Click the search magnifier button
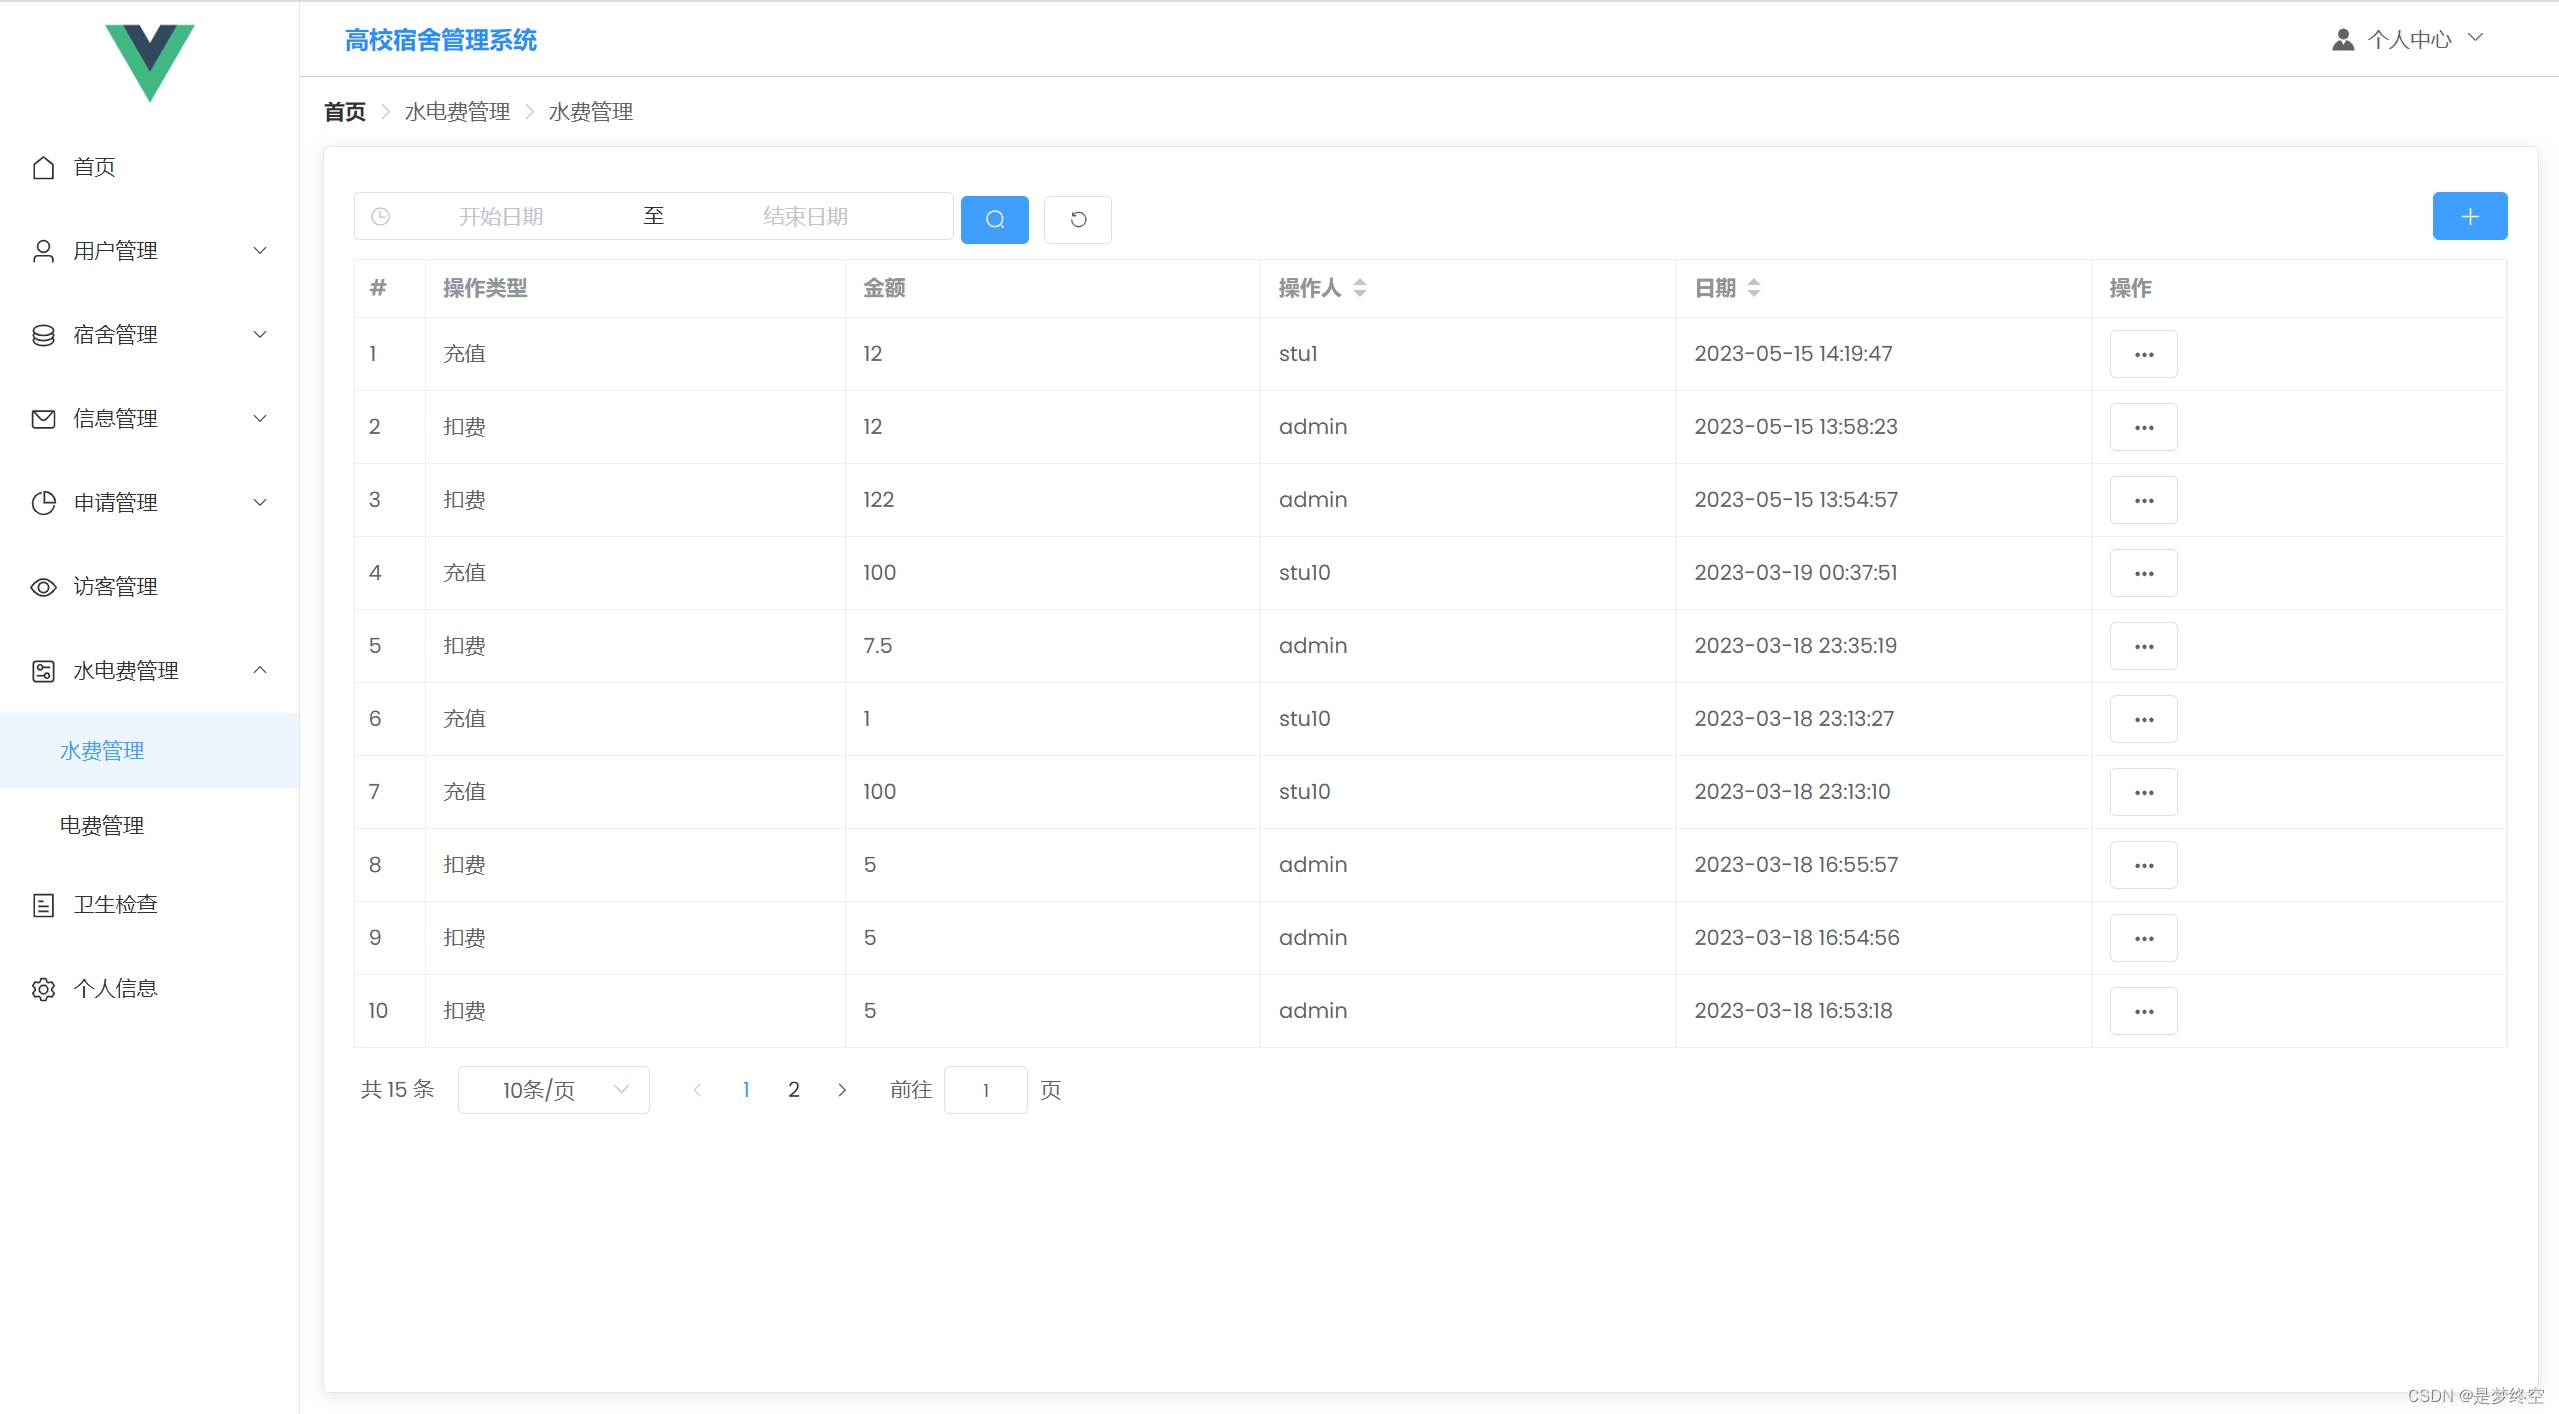The image size is (2559, 1414). click(x=993, y=219)
